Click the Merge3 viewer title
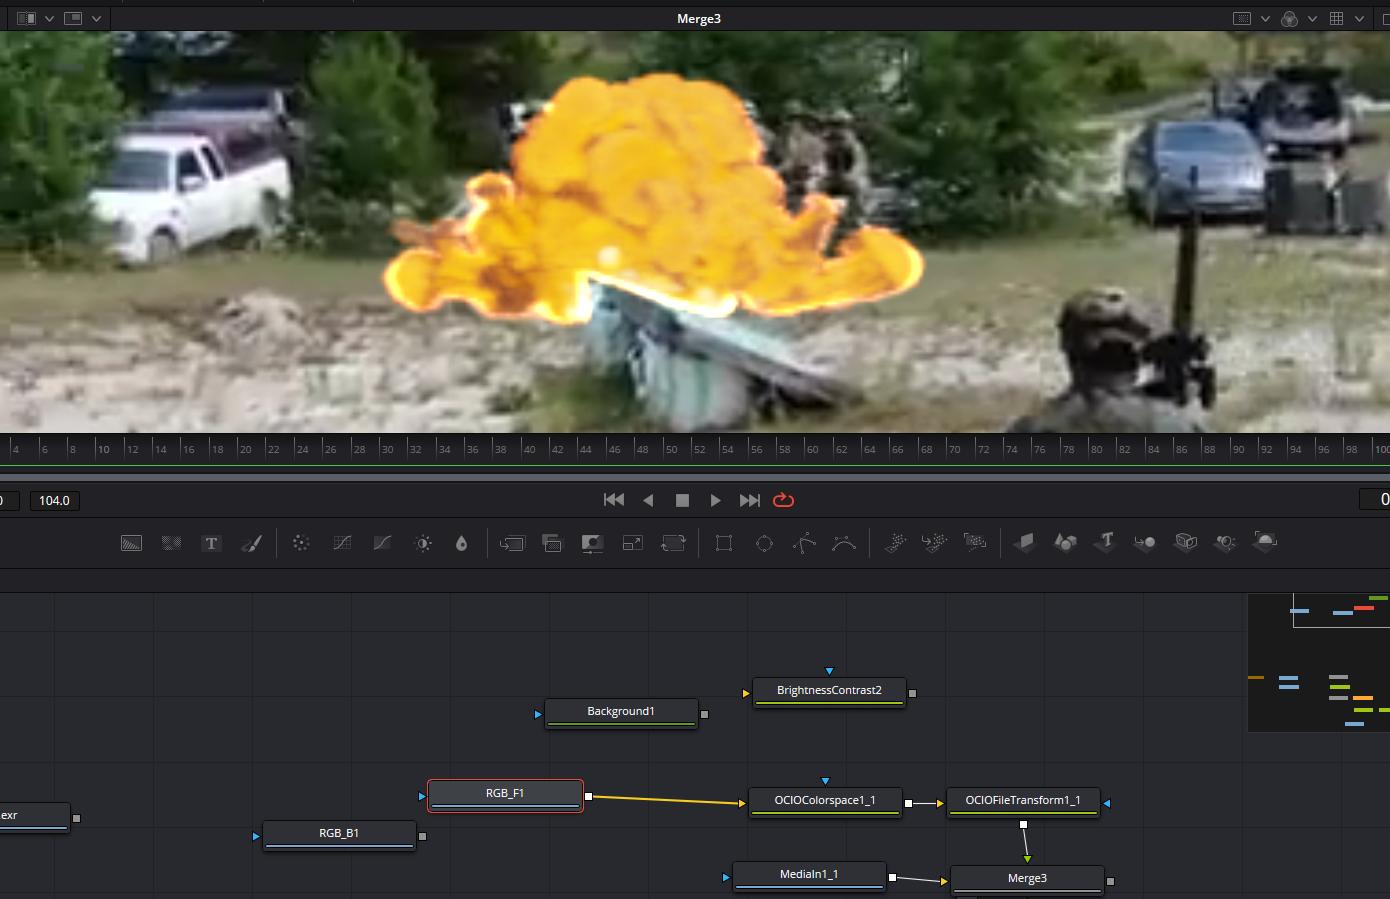This screenshot has width=1390, height=899. pyautogui.click(x=698, y=18)
